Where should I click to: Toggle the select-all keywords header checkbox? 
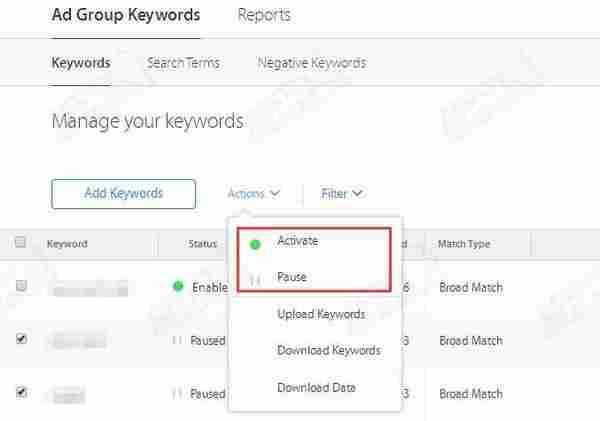pyautogui.click(x=21, y=243)
